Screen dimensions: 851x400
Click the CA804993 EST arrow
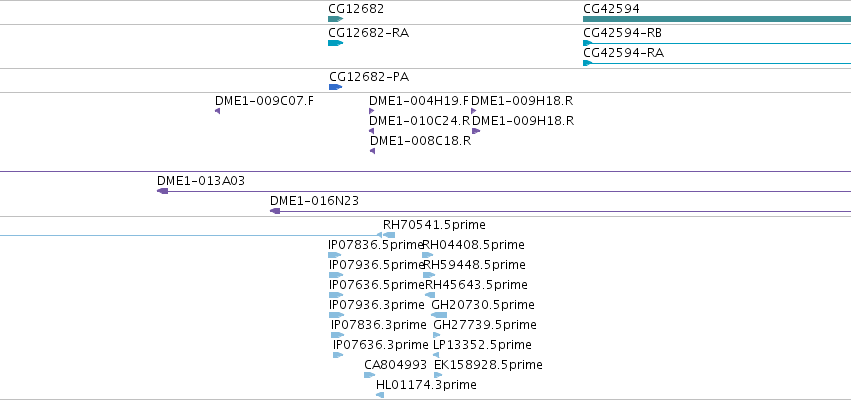point(370,375)
